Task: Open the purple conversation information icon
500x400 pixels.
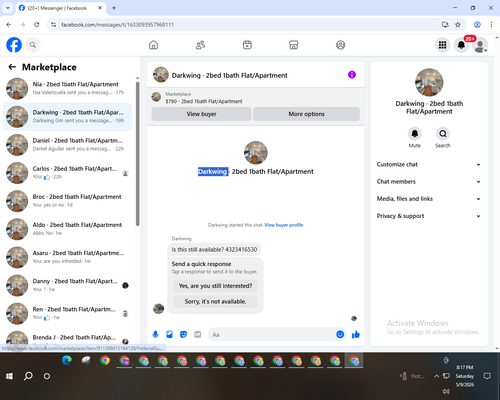Action: pos(352,75)
